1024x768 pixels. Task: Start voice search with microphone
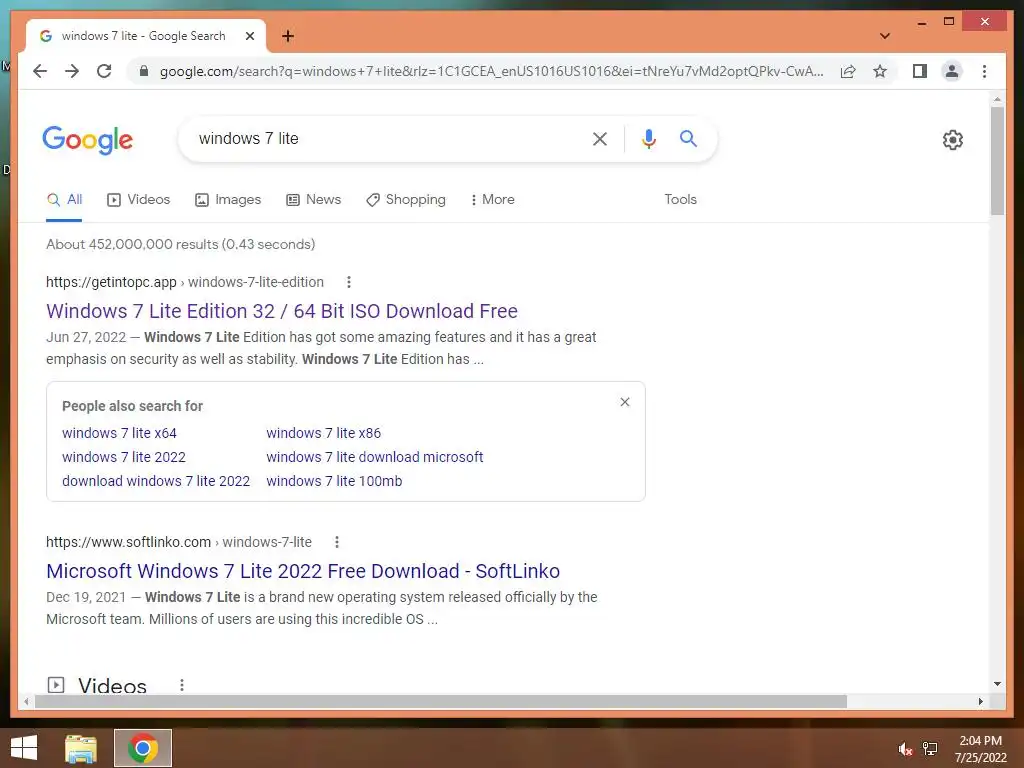coord(648,138)
